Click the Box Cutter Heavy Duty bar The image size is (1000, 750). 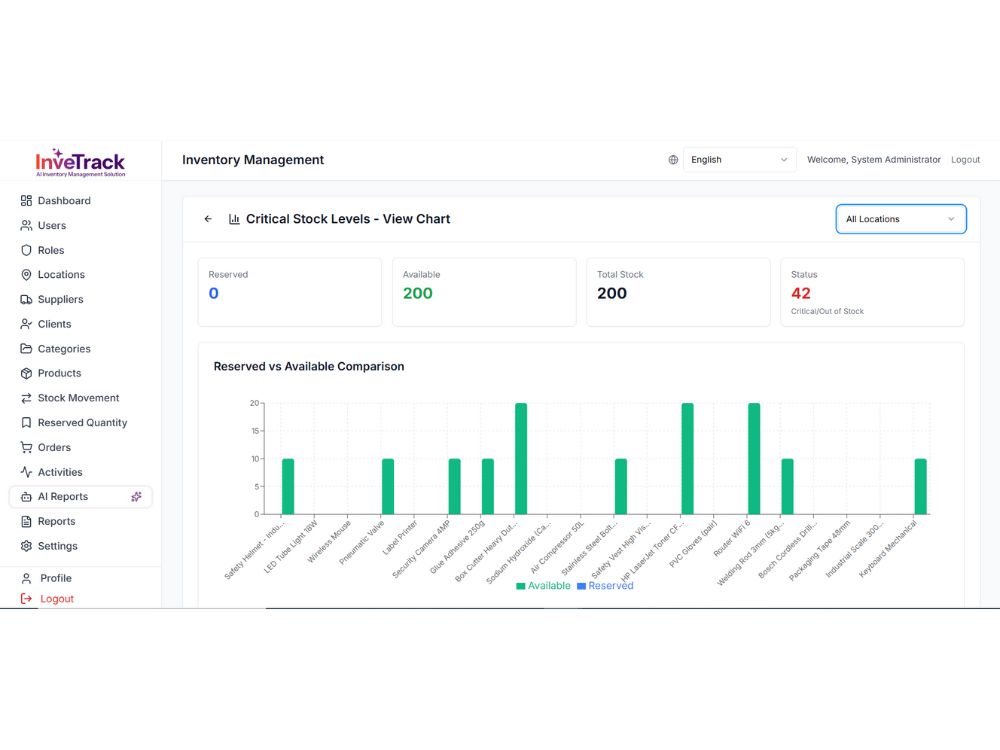[x=521, y=459]
